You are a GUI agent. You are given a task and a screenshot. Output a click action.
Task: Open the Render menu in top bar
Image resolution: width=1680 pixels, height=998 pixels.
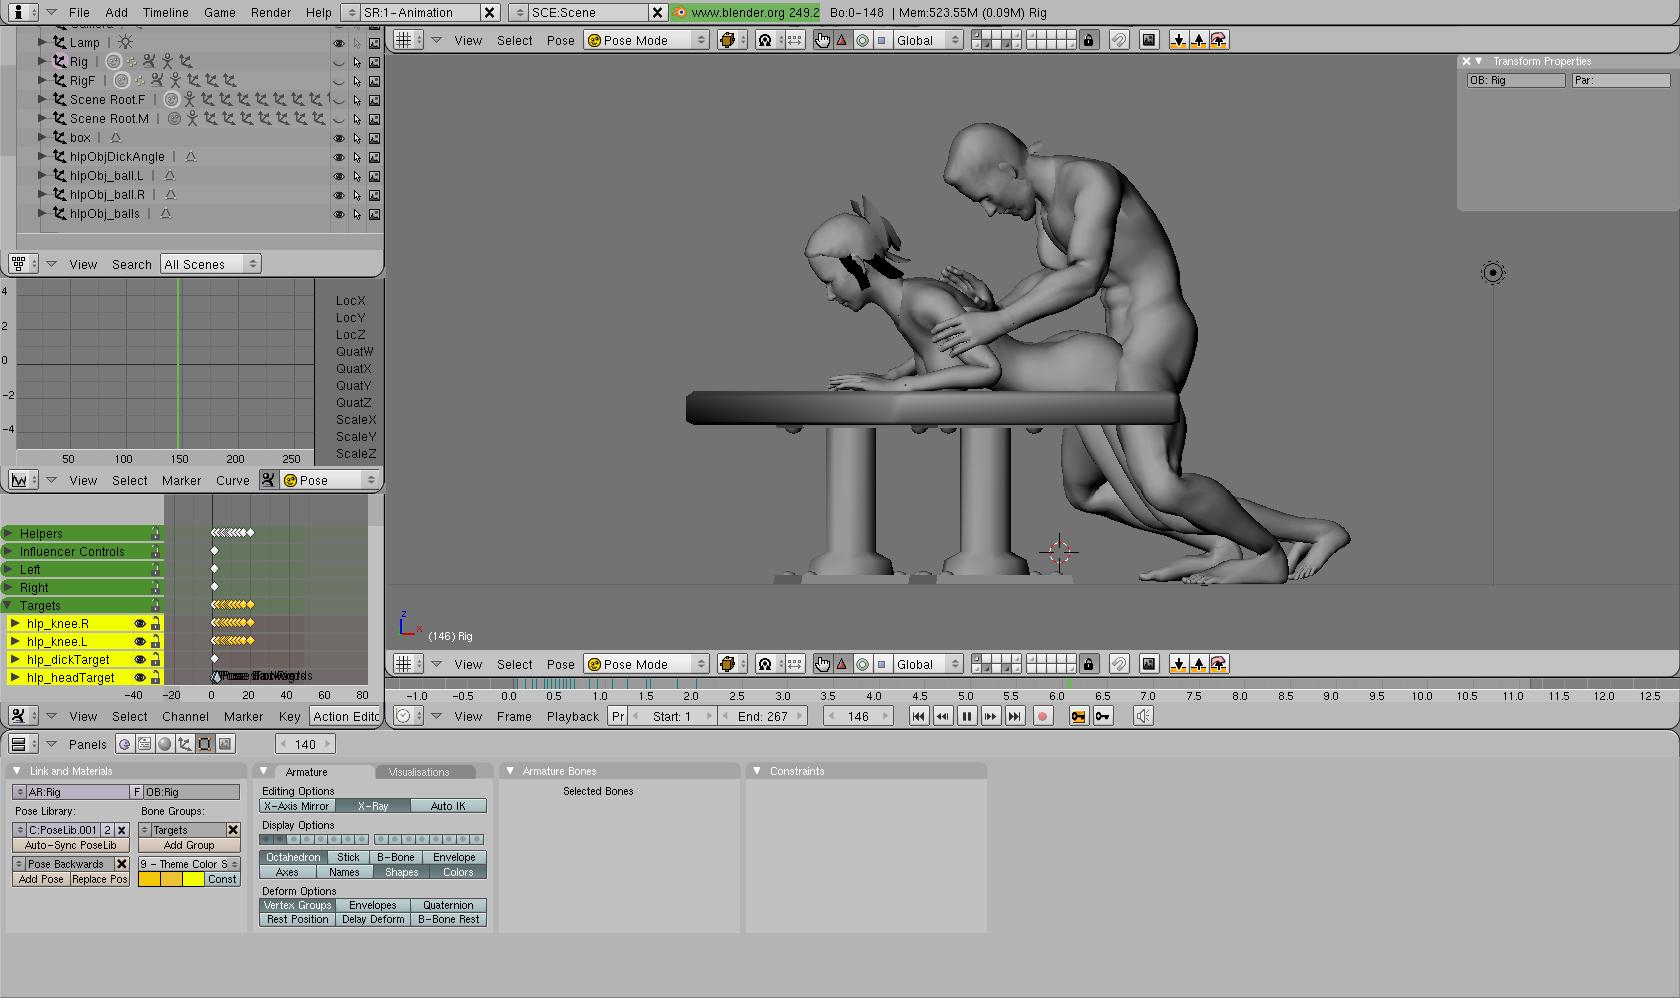click(271, 13)
